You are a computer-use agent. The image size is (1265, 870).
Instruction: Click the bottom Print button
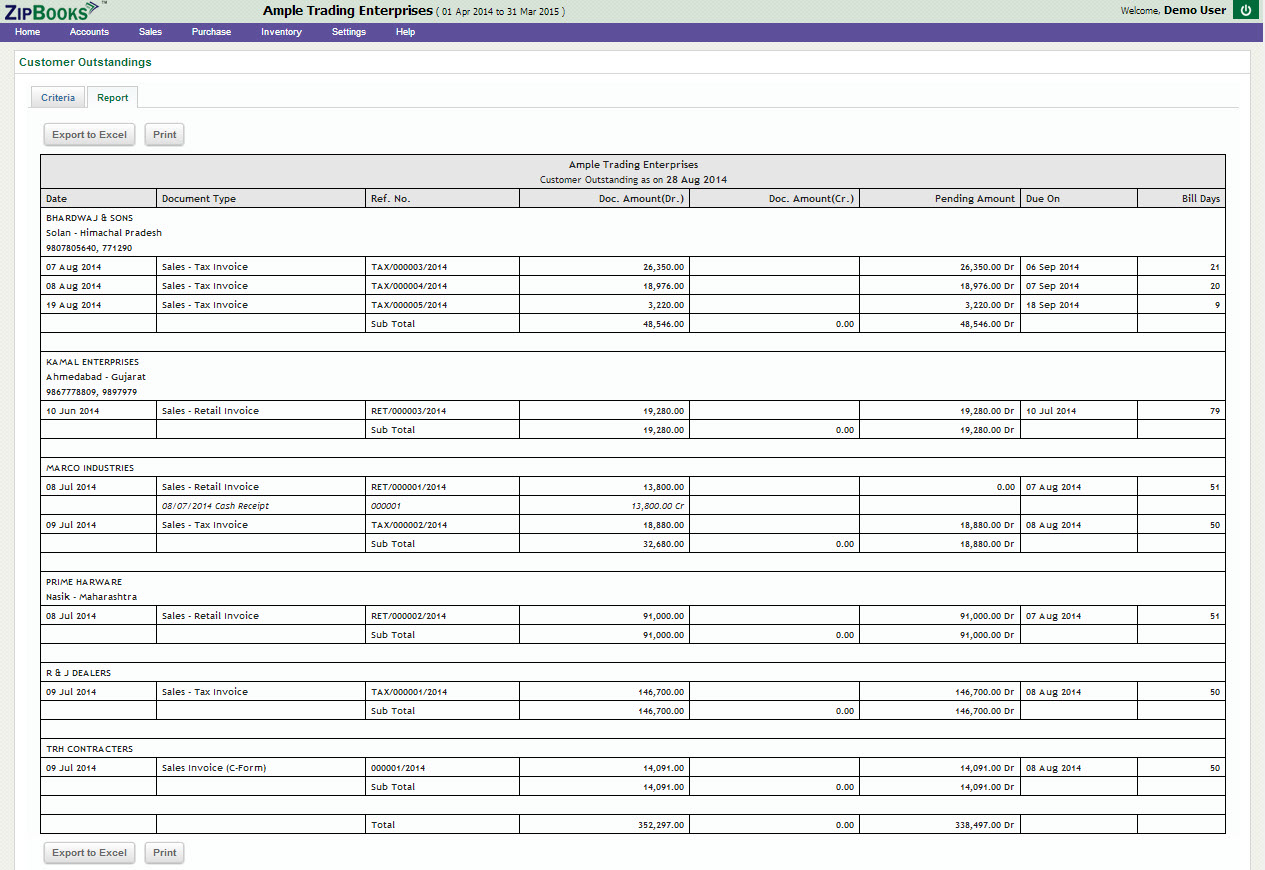tap(165, 853)
